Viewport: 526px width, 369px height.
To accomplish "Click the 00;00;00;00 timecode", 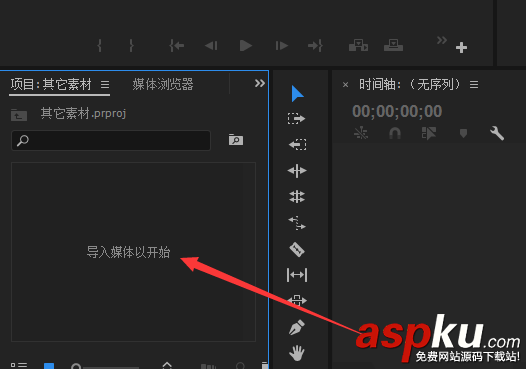I will click(397, 111).
